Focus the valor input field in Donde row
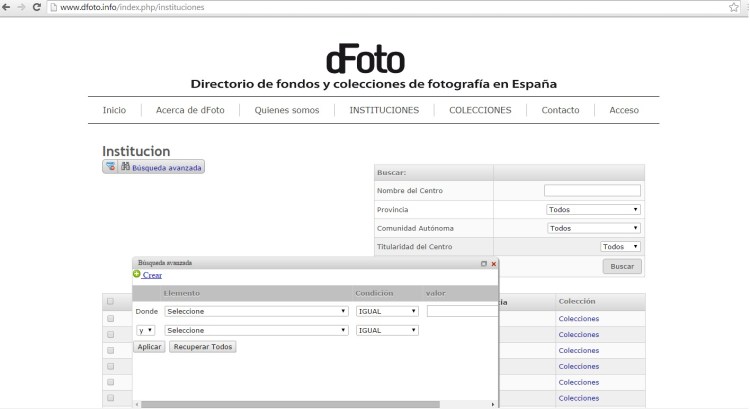Viewport: 750px width, 409px height. 463,311
